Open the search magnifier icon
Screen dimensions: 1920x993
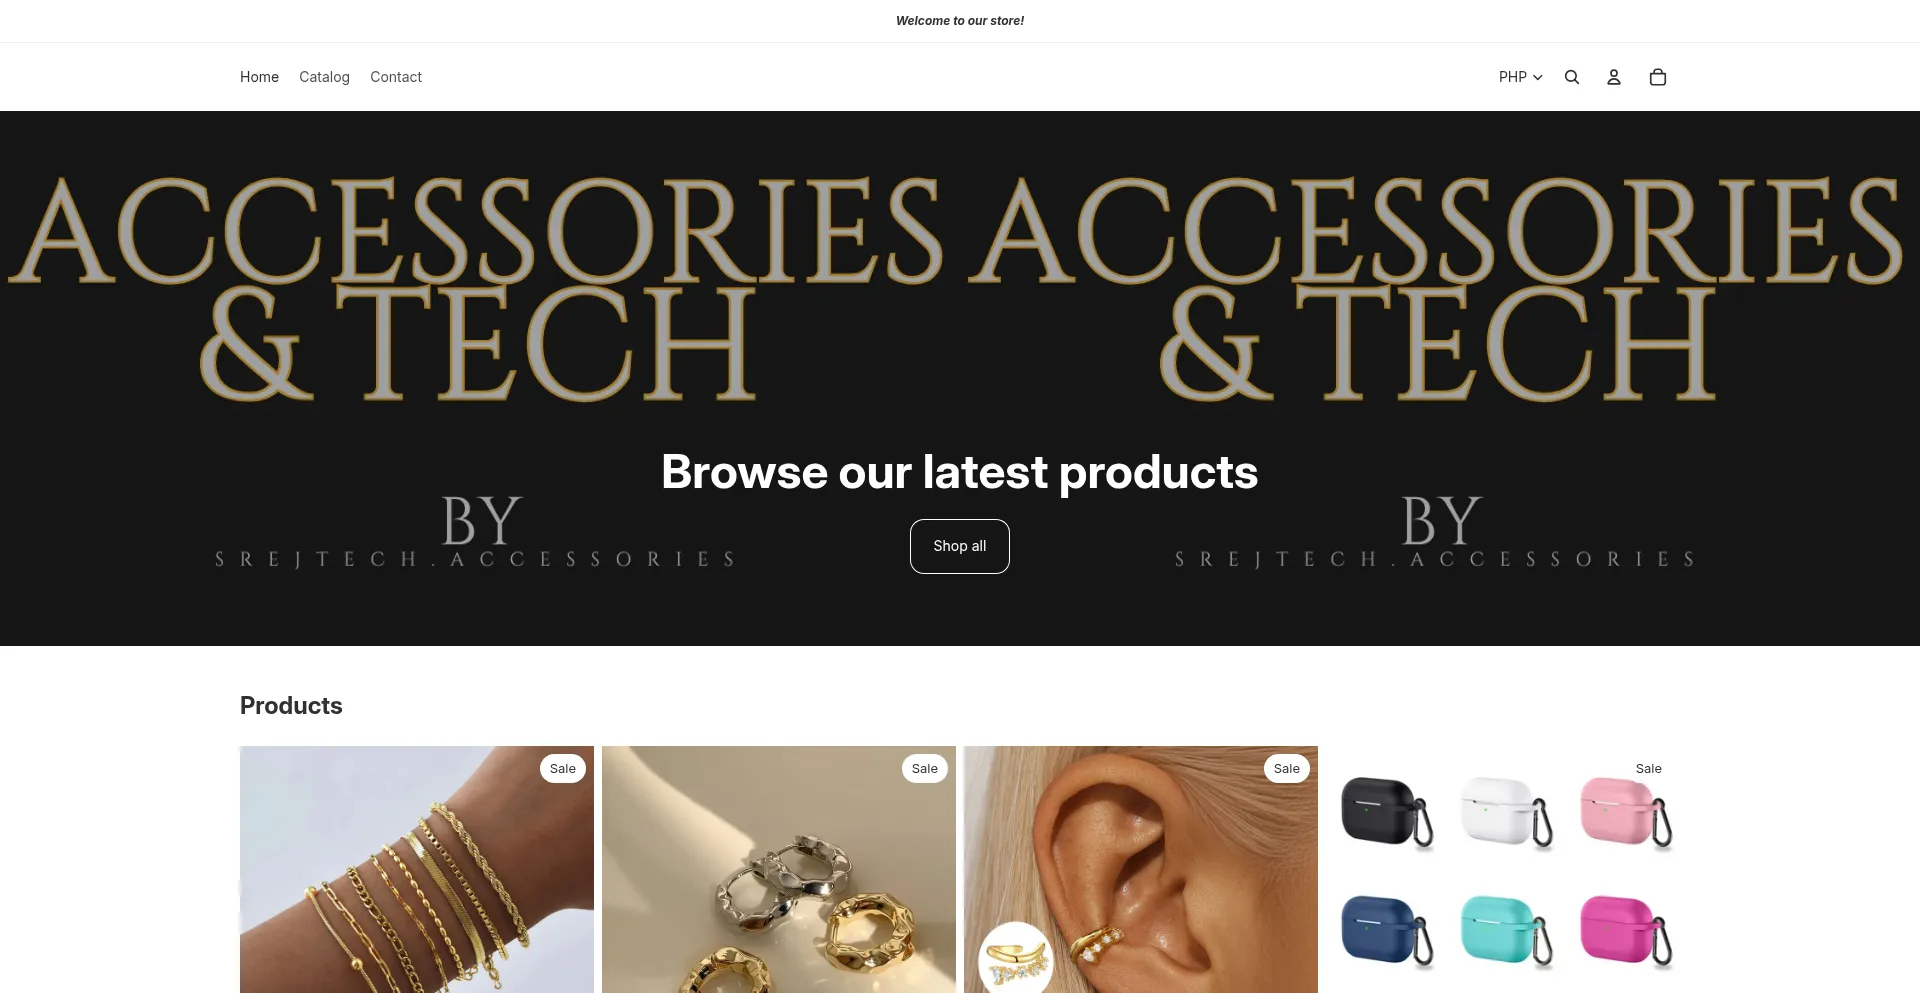[x=1572, y=77]
